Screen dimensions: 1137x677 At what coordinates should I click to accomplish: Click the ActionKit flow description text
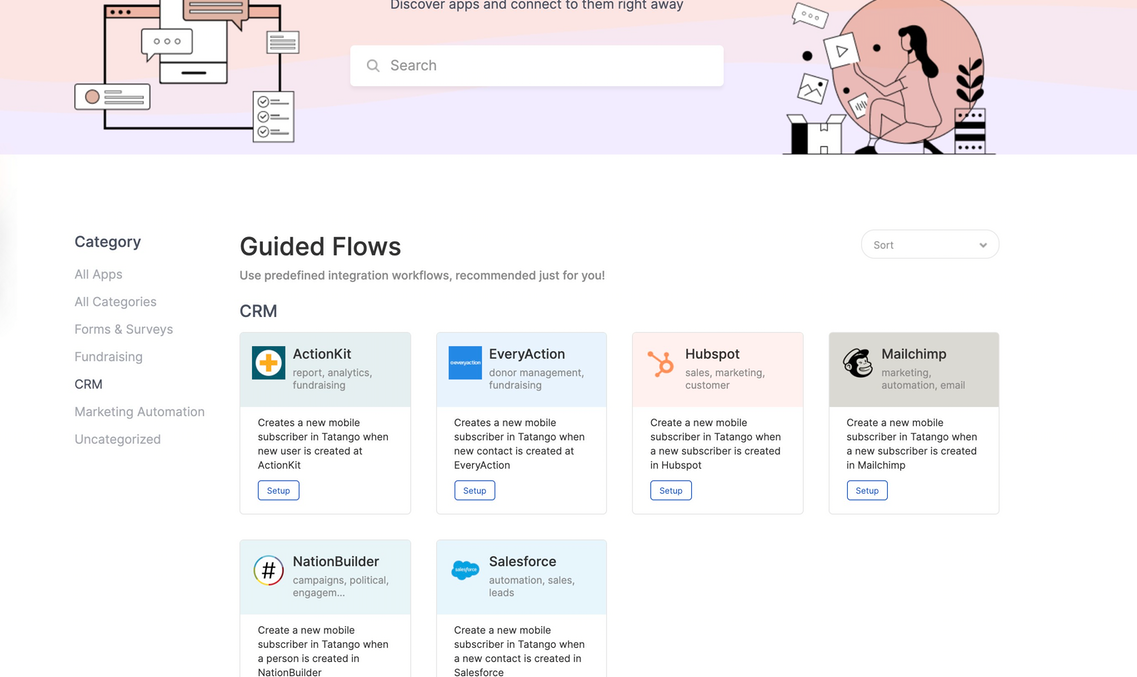point(323,444)
